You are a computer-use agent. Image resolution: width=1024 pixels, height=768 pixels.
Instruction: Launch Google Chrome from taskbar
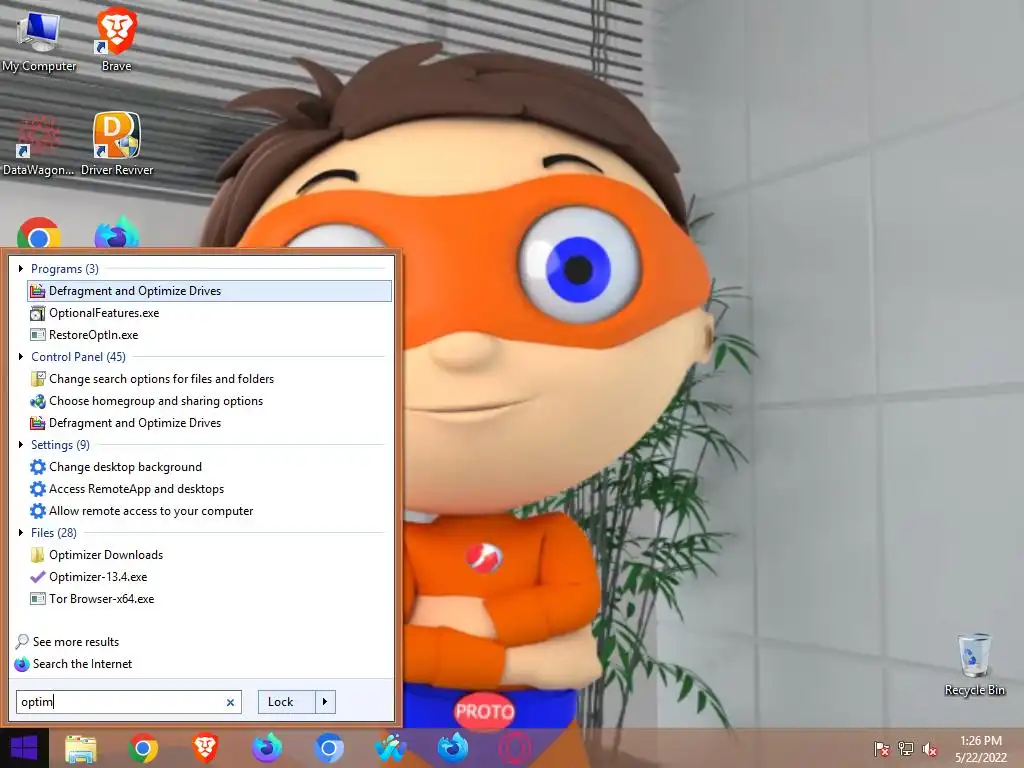[143, 748]
